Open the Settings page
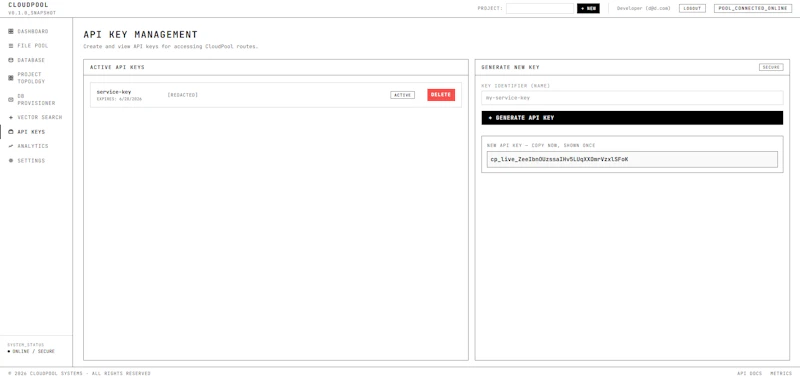 pyautogui.click(x=31, y=161)
